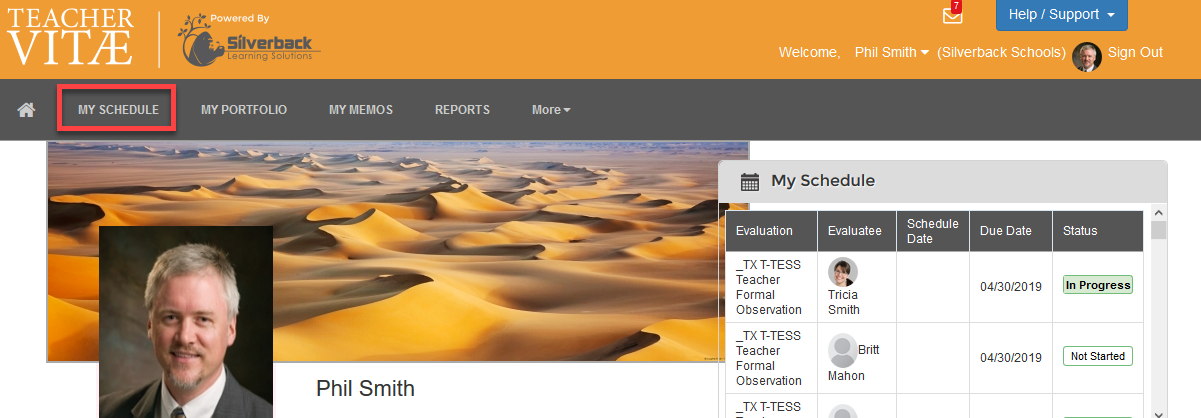Click Britt Mahon's placeholder avatar
The image size is (1201, 418).
click(843, 349)
